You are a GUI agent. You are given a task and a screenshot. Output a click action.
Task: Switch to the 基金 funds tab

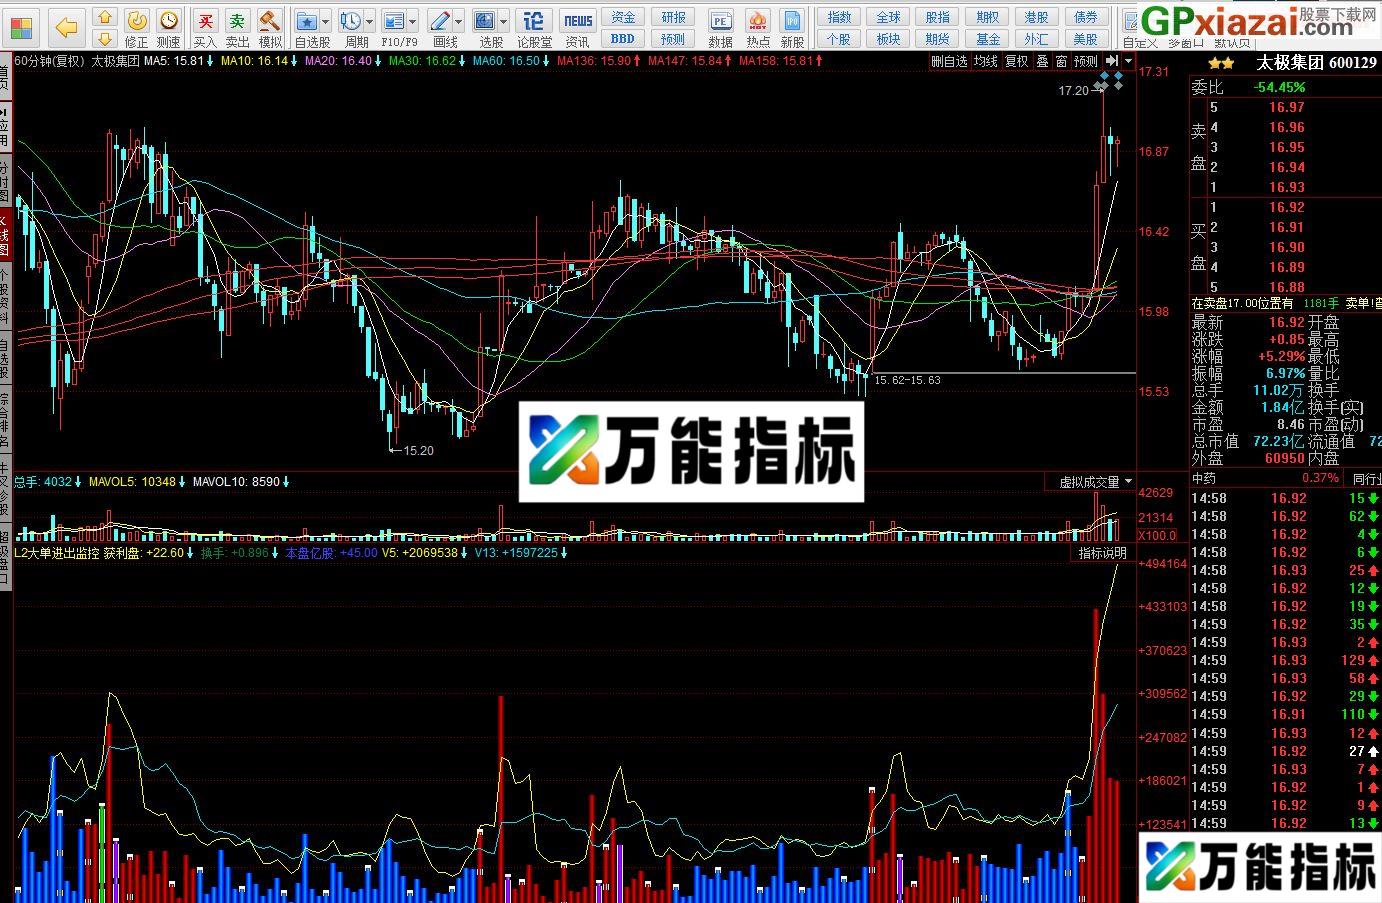[x=987, y=40]
